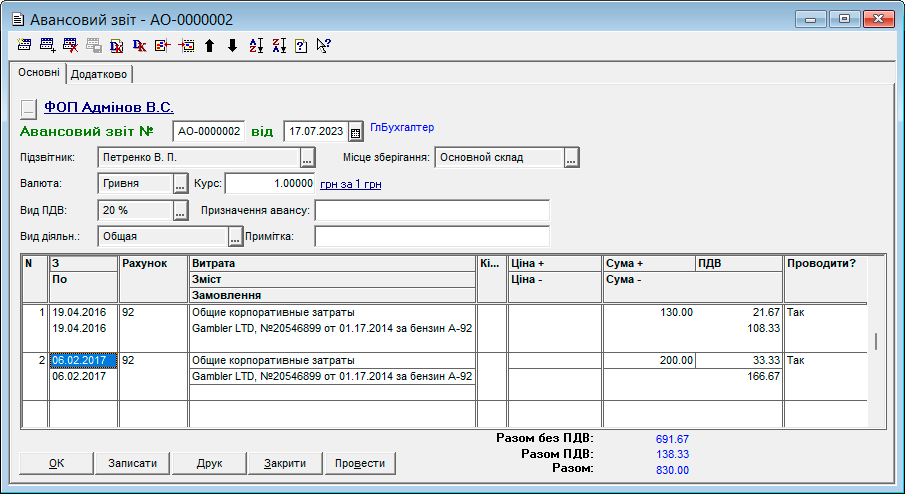Click total Разом value 830.00

tap(672, 470)
